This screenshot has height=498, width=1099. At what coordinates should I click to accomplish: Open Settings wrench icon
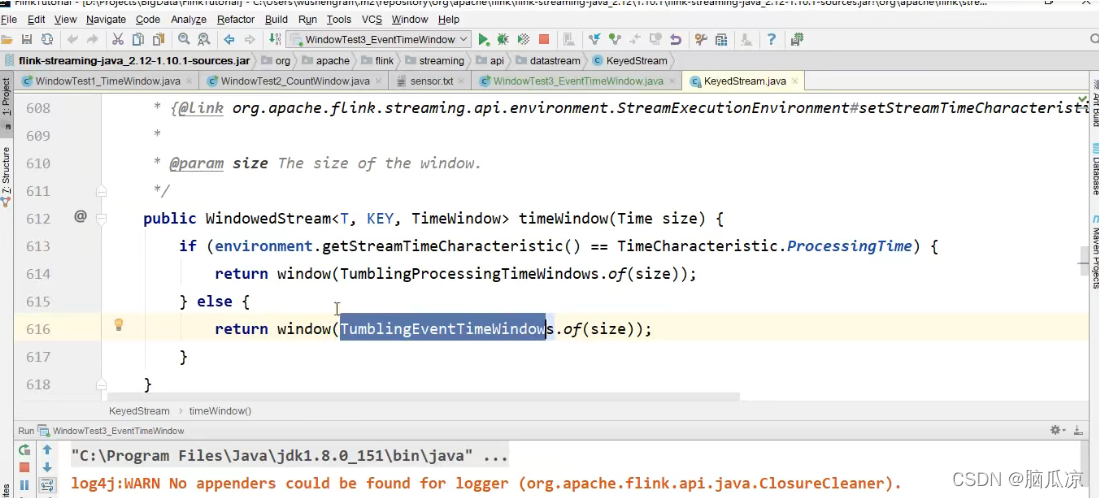pos(701,40)
